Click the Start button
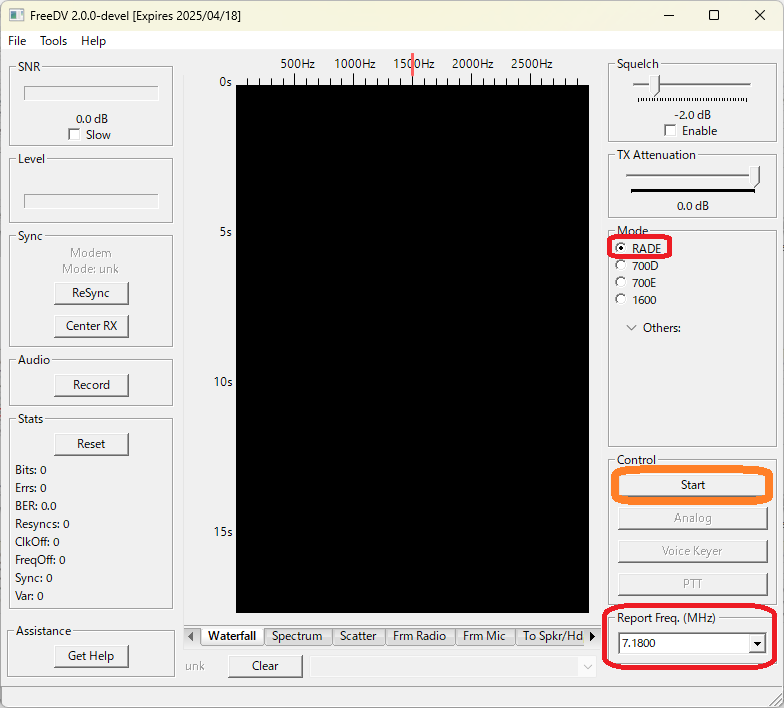This screenshot has width=784, height=708. [692, 485]
